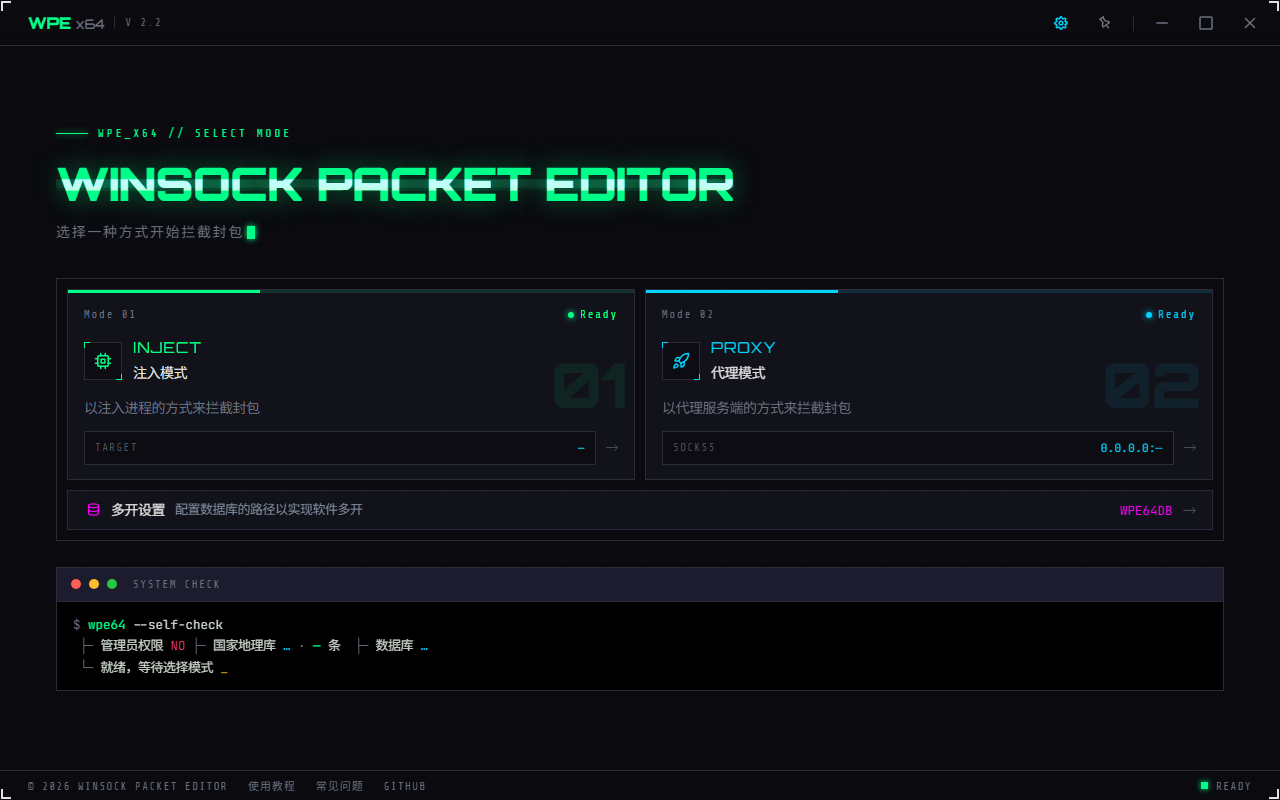1280x800 pixels.
Task: Click the 代理模式 label
Action: pos(738,373)
